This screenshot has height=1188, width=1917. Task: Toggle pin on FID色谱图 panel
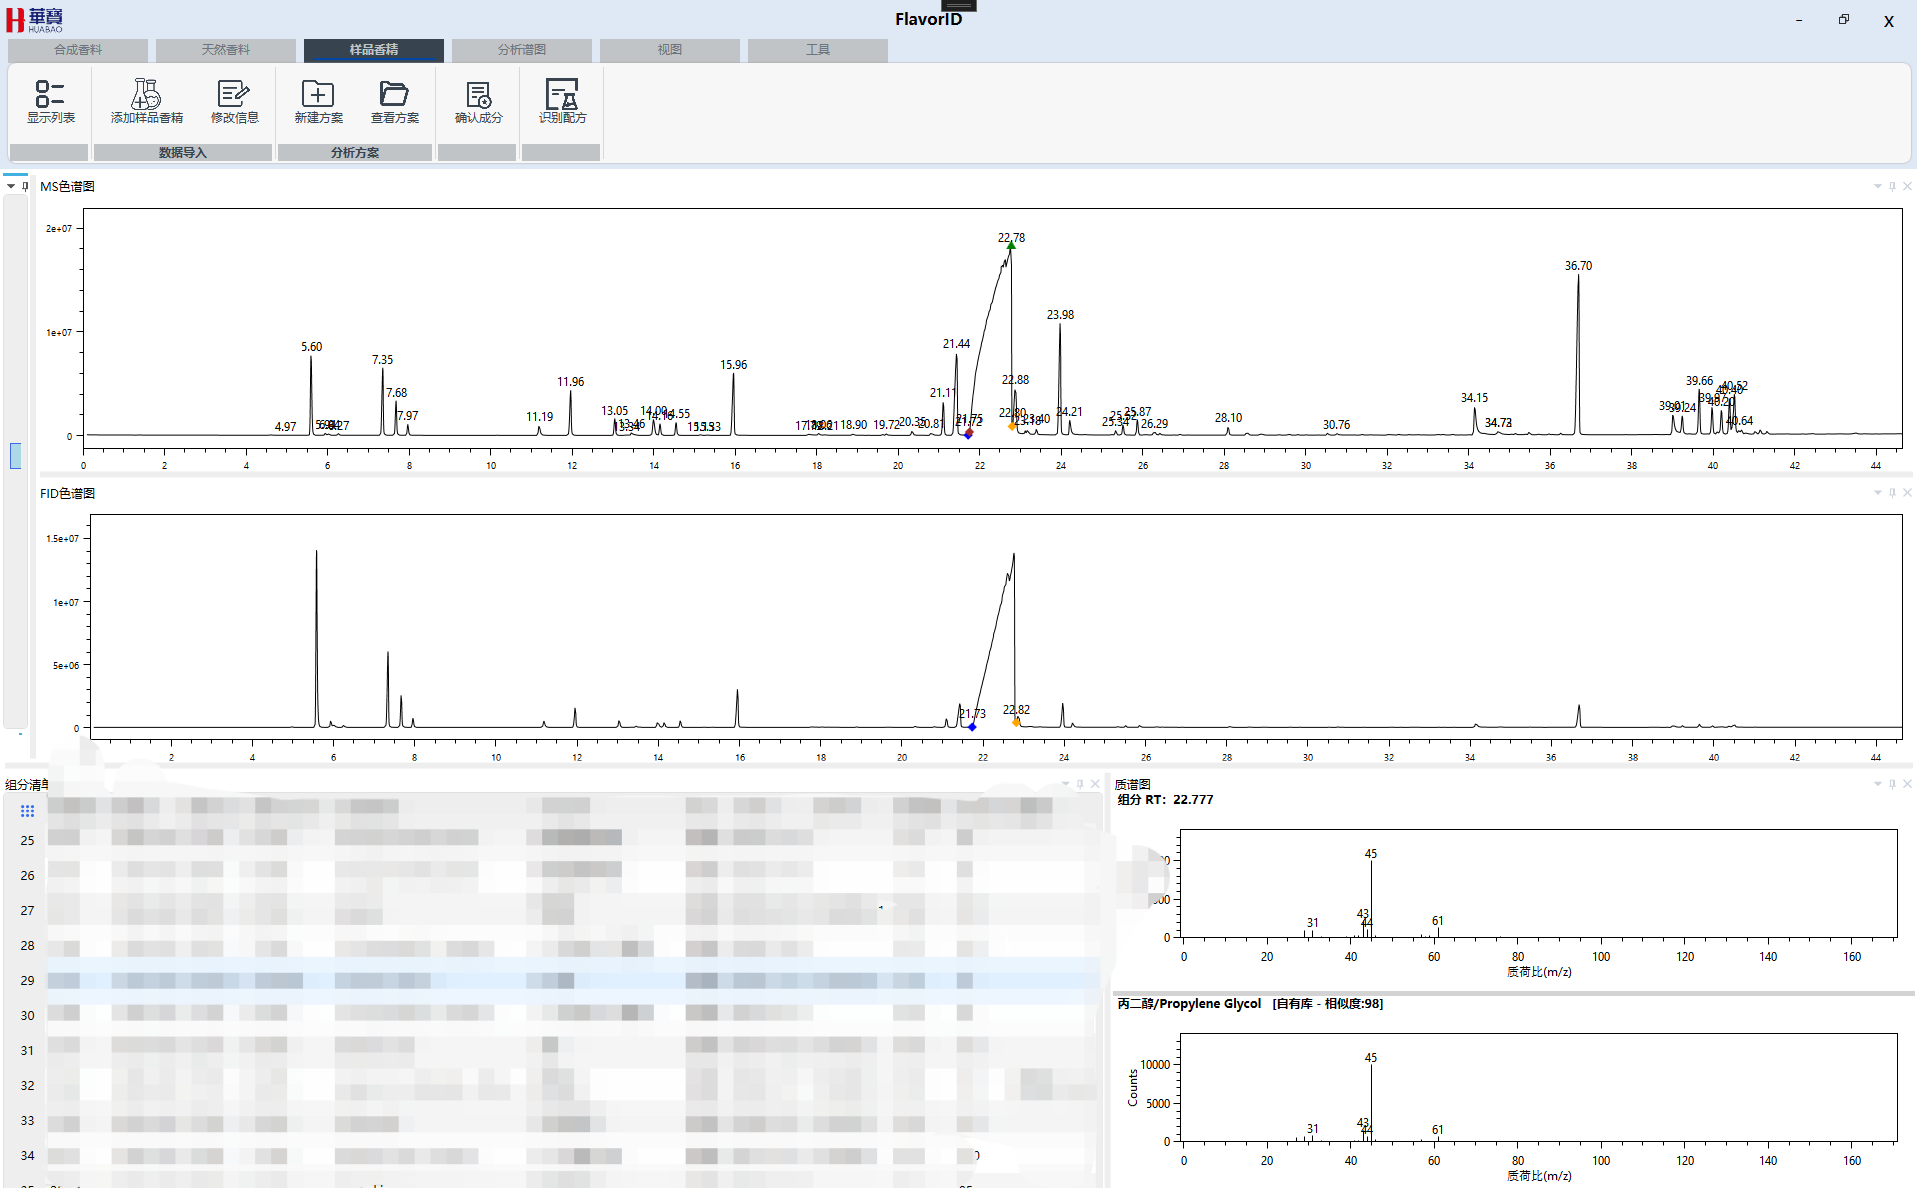(1892, 493)
